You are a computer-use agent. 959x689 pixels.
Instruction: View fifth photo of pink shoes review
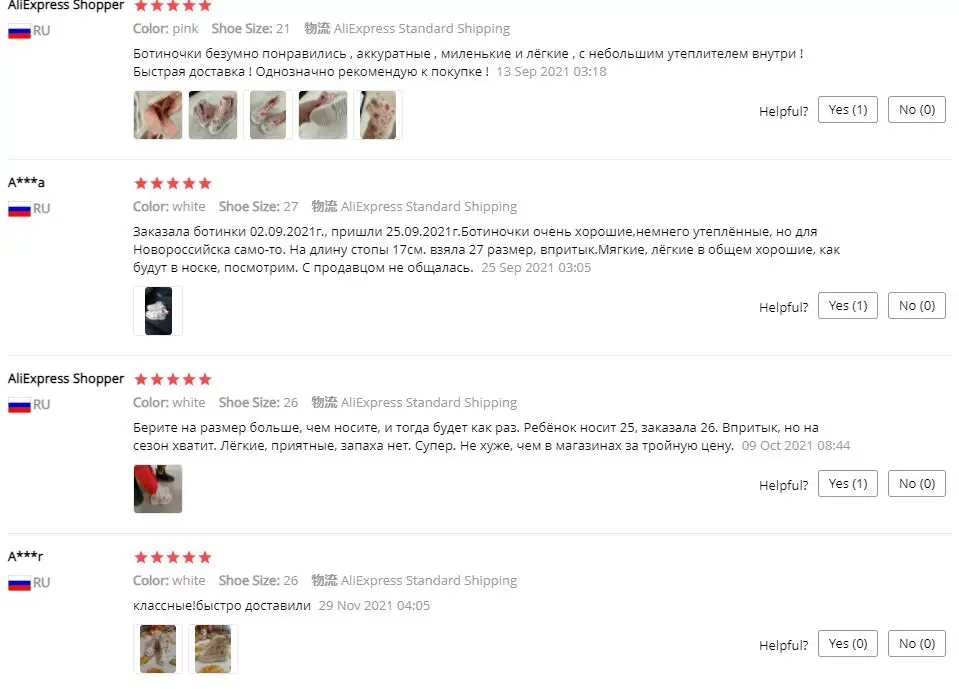click(378, 115)
